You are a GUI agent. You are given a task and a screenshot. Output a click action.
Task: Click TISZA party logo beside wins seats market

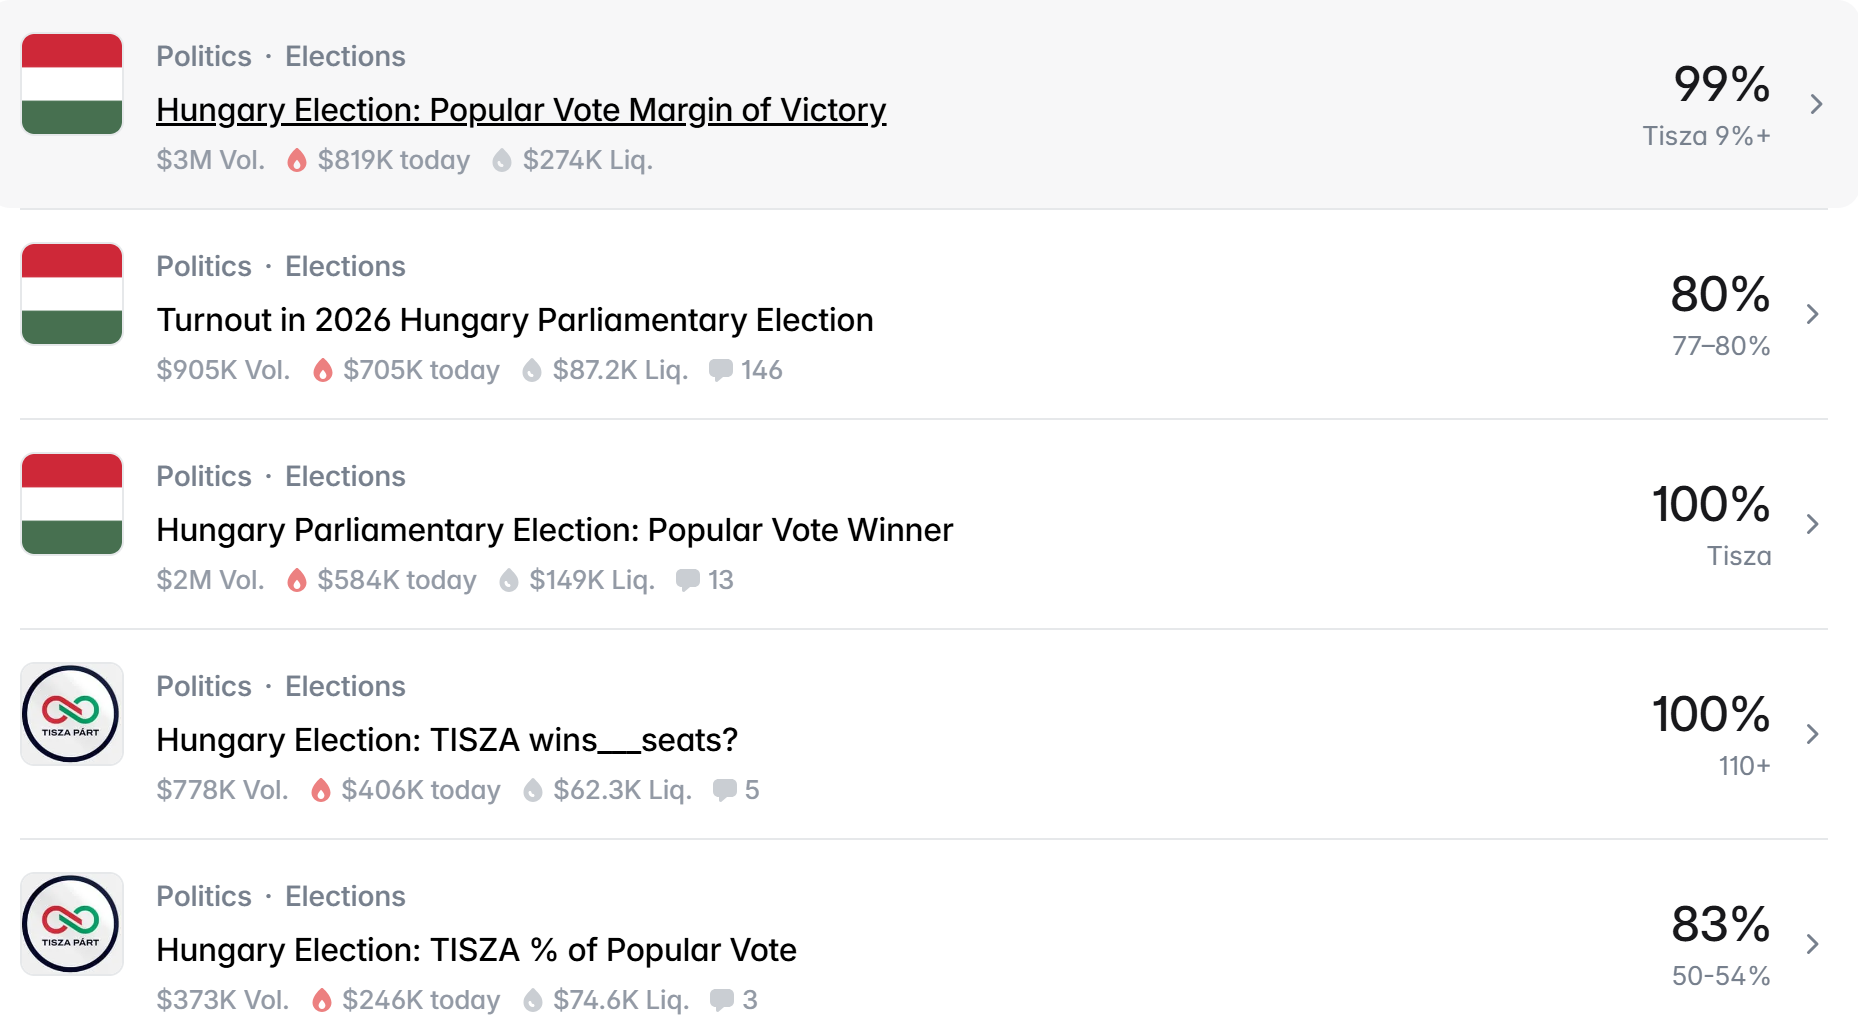click(72, 714)
